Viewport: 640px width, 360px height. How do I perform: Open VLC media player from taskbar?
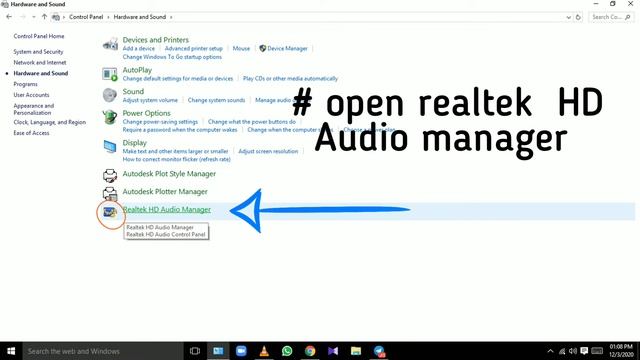(x=264, y=351)
